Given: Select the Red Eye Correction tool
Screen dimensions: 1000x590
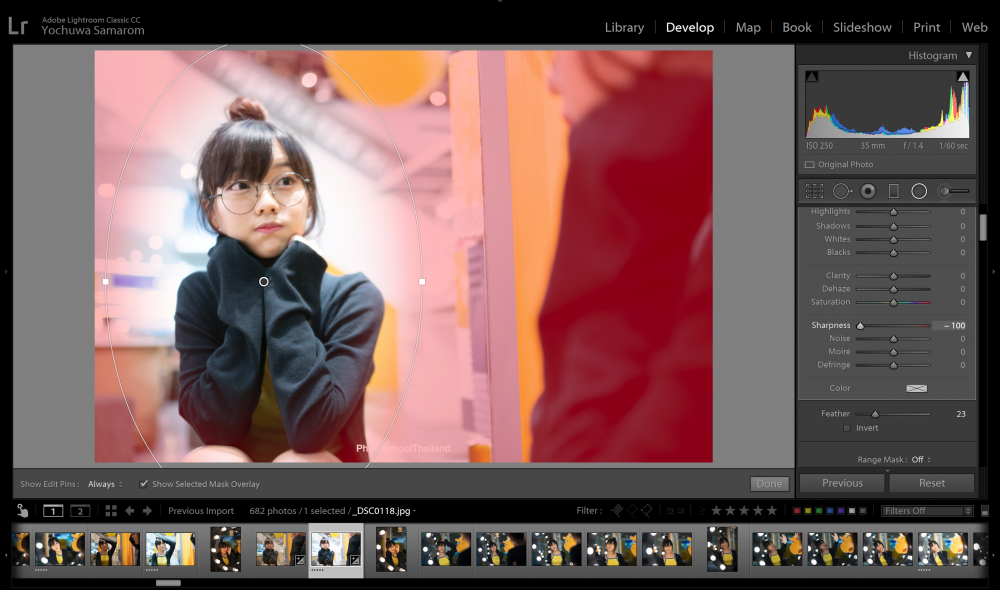Looking at the screenshot, I should point(868,191).
